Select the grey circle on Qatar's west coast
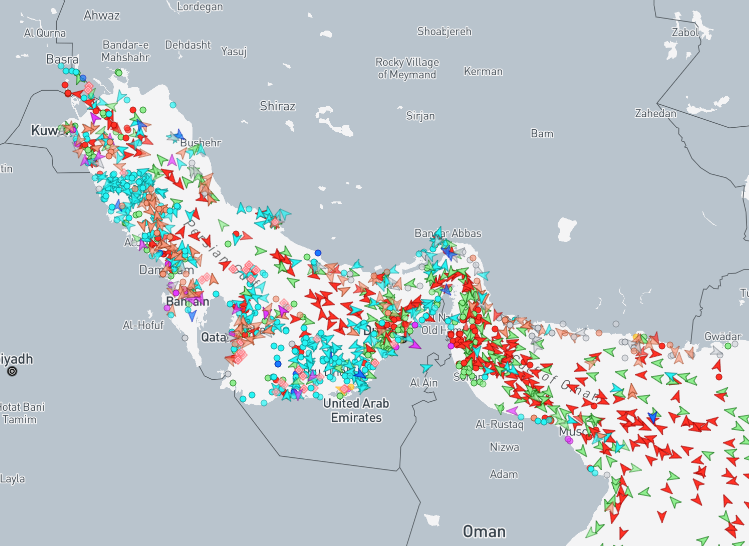The width and height of the screenshot is (749, 546). point(185,338)
